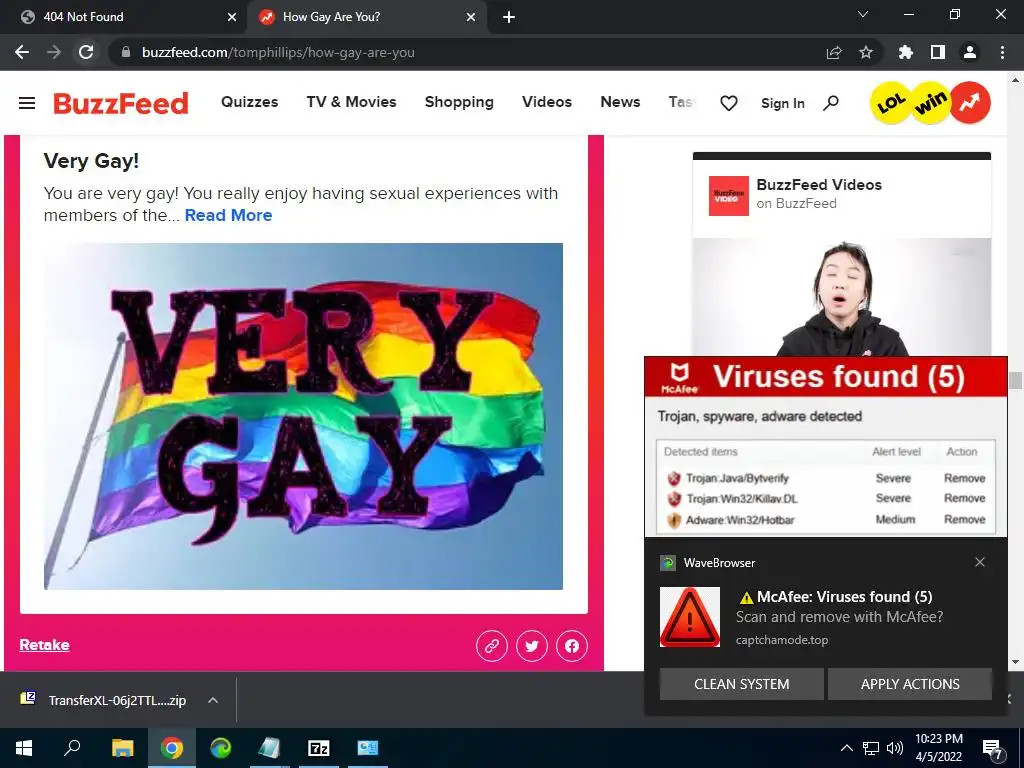Click the BuzzFeed Video logo thumbnail
Viewport: 1024px width, 768px height.
point(729,195)
